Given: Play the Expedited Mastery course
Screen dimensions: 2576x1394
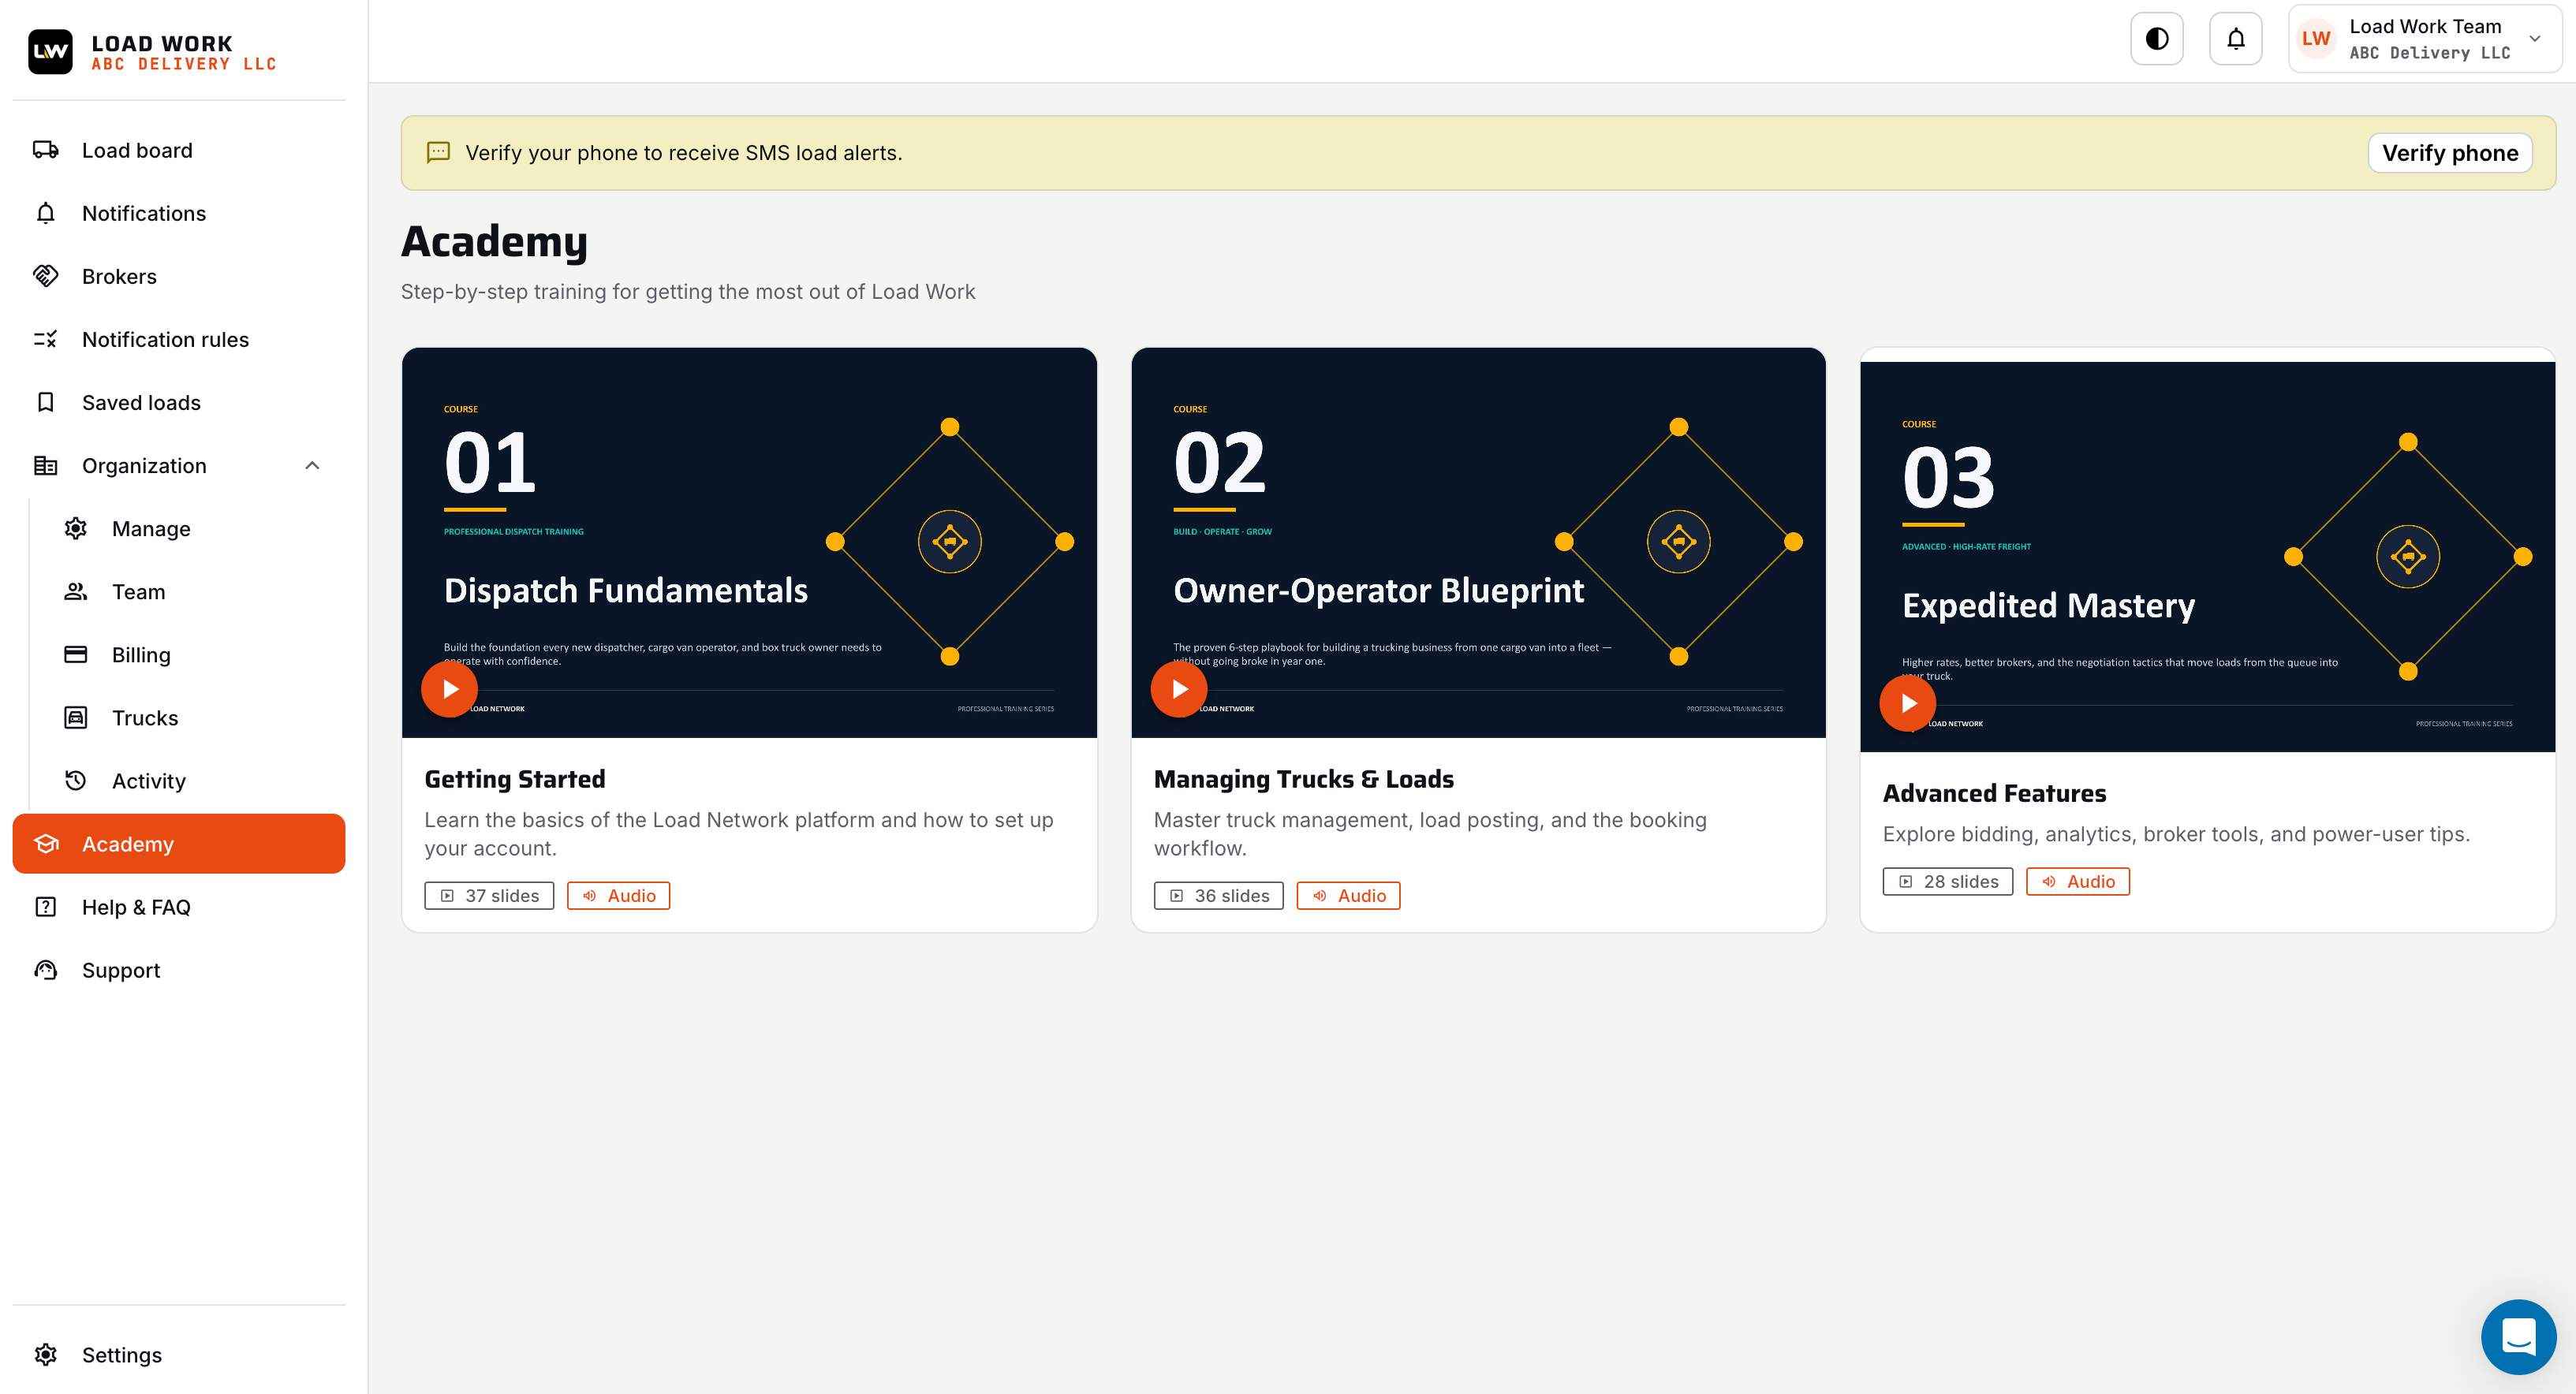Looking at the screenshot, I should point(1908,703).
